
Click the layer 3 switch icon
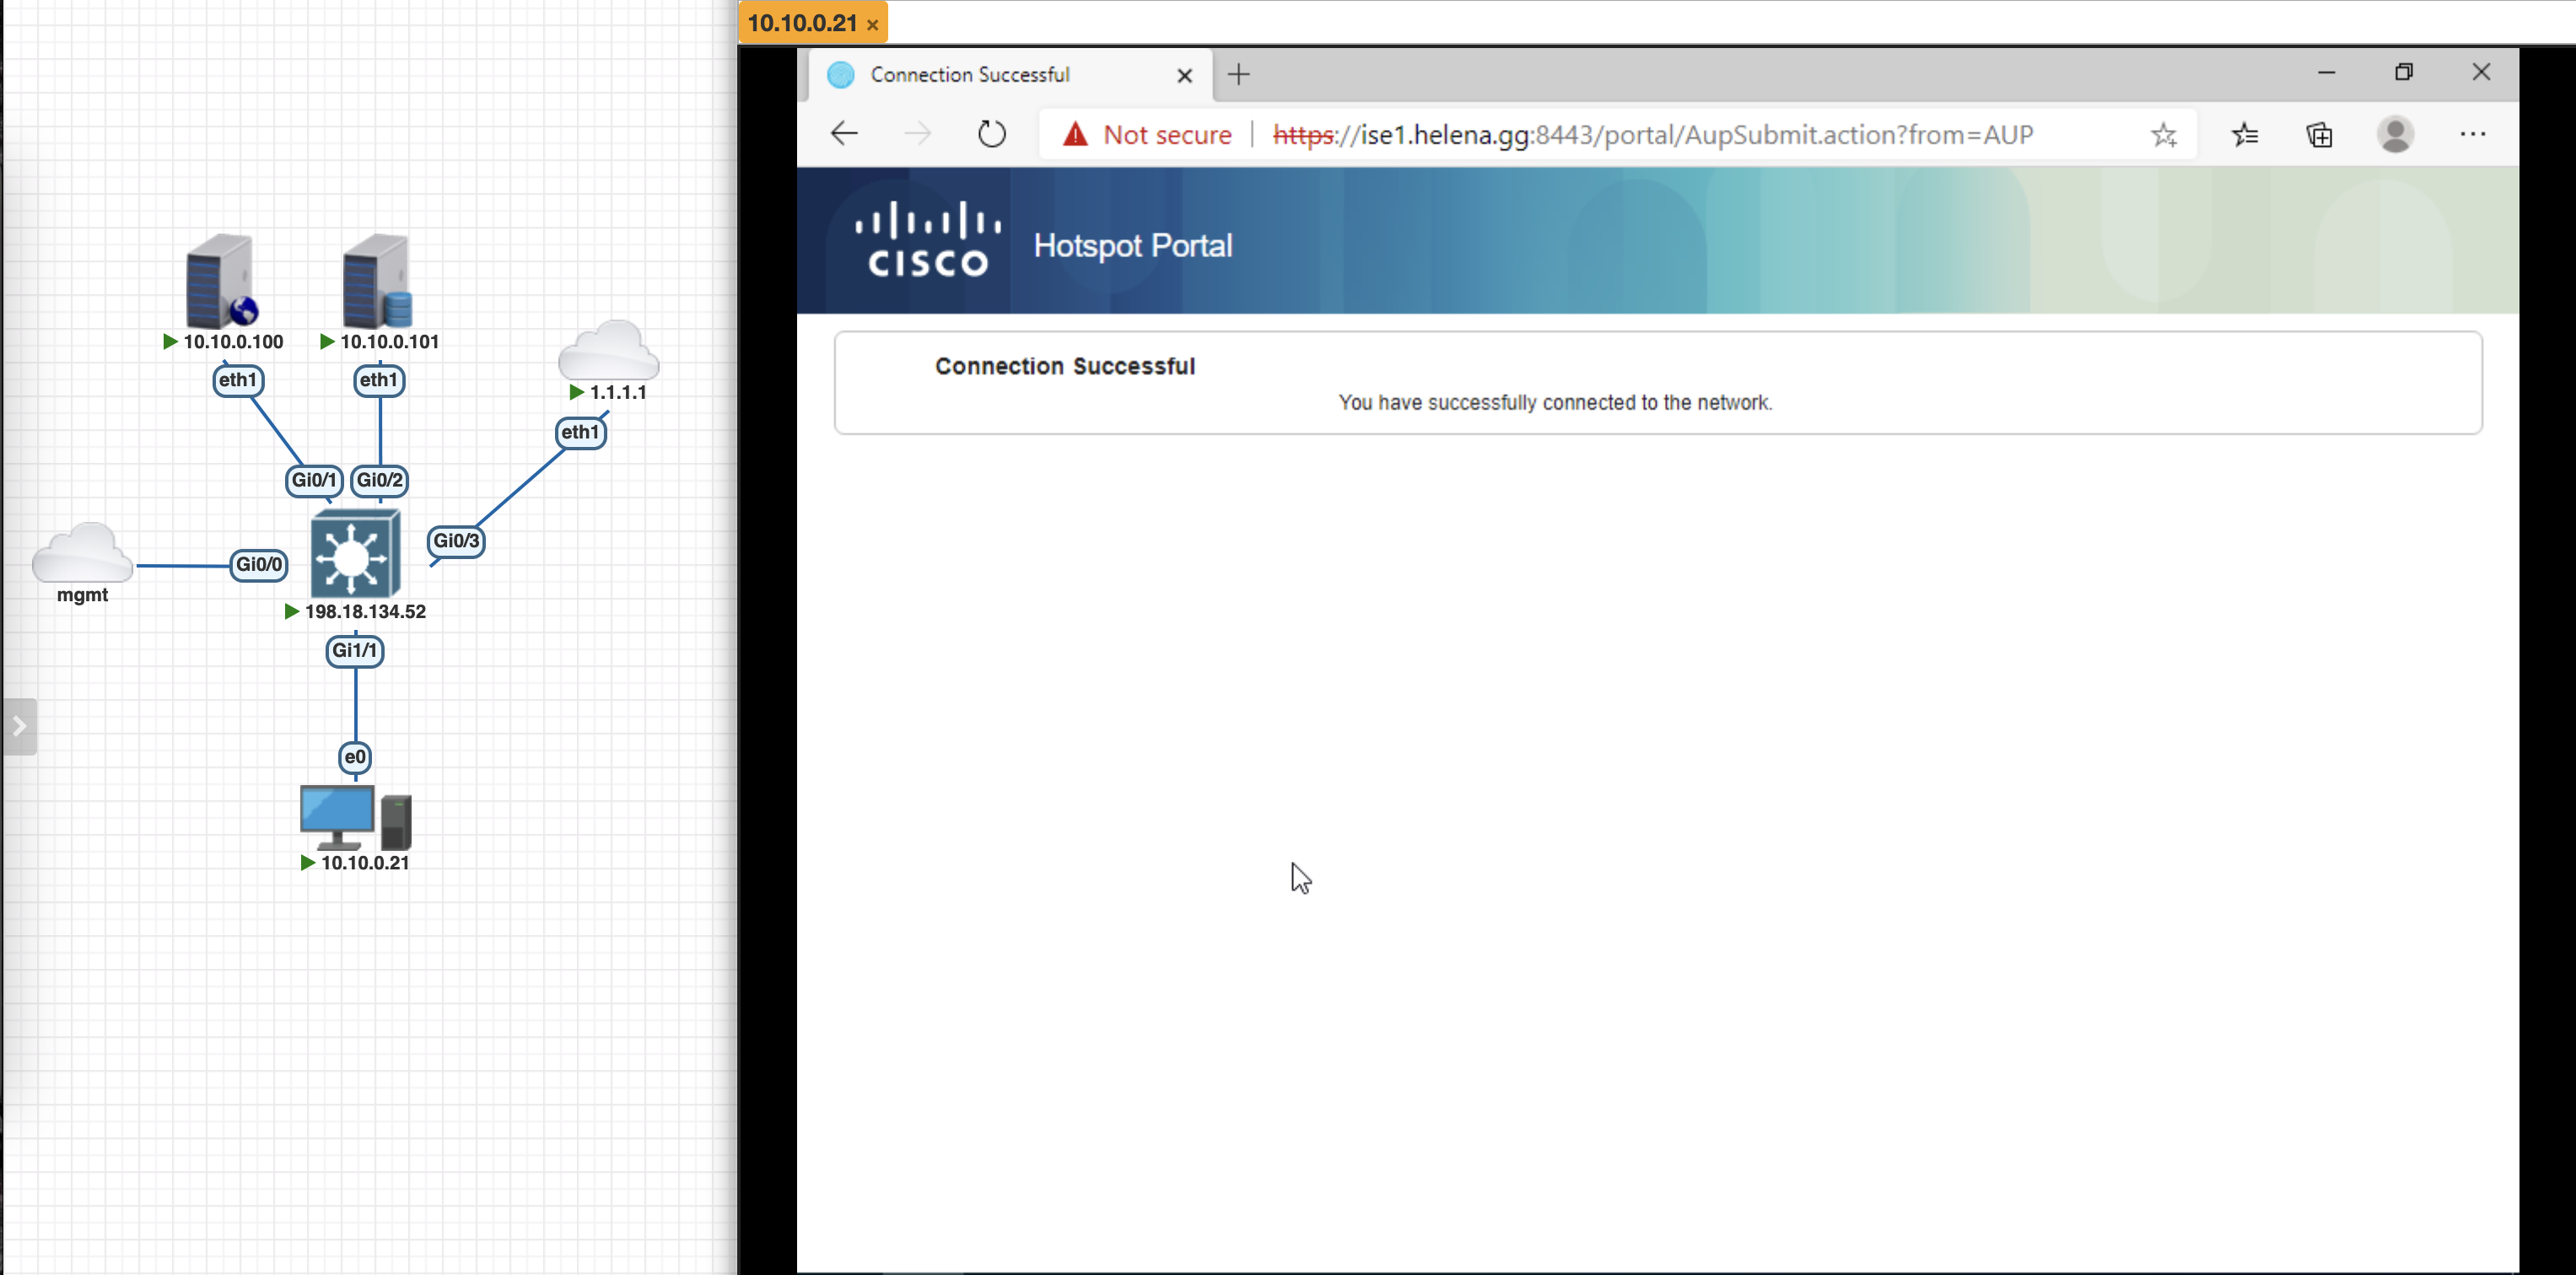[x=355, y=553]
